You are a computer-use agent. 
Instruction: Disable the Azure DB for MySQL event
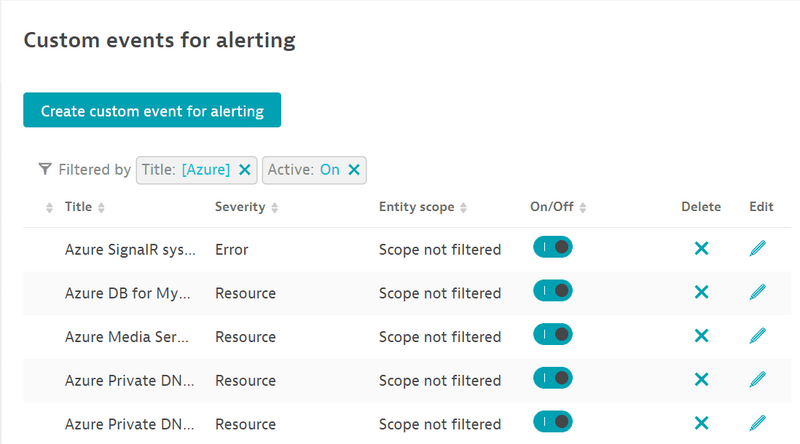click(x=553, y=291)
